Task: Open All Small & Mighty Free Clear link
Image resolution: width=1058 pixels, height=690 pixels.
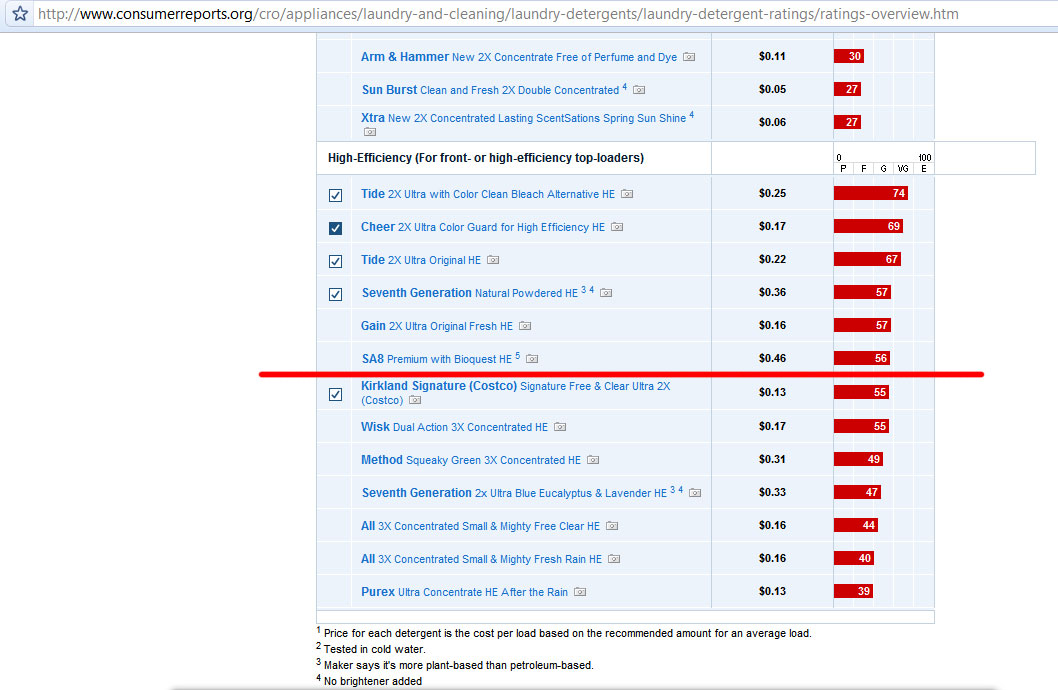Action: [480, 526]
